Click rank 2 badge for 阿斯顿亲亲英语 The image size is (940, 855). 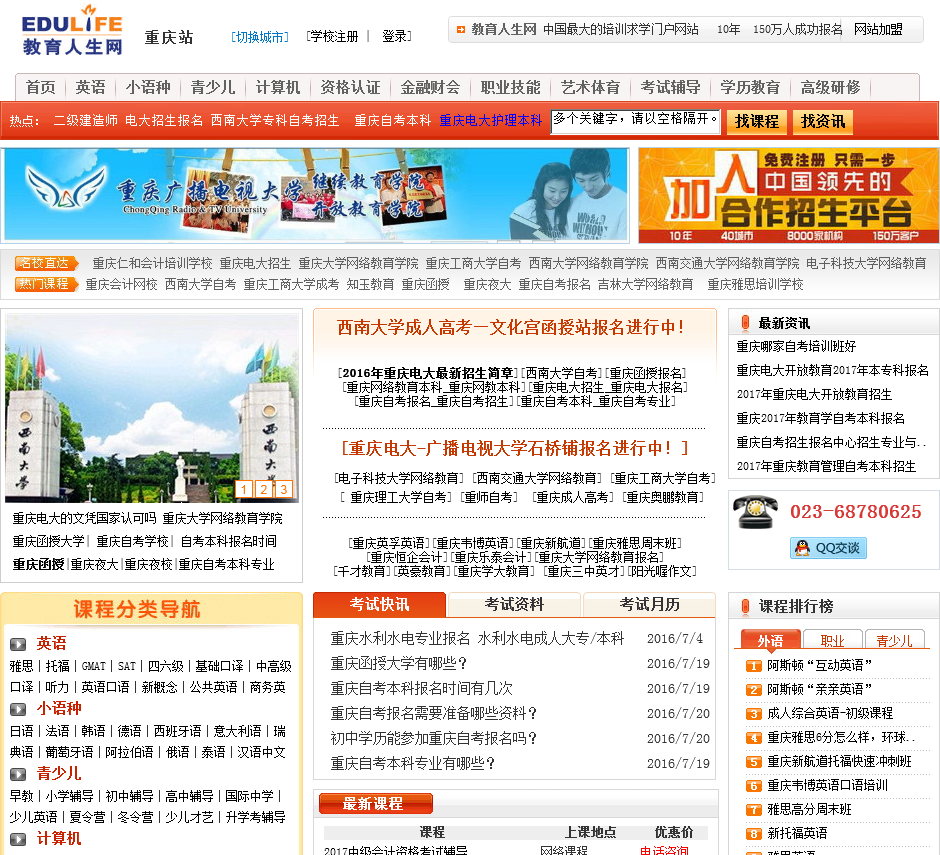pos(753,690)
